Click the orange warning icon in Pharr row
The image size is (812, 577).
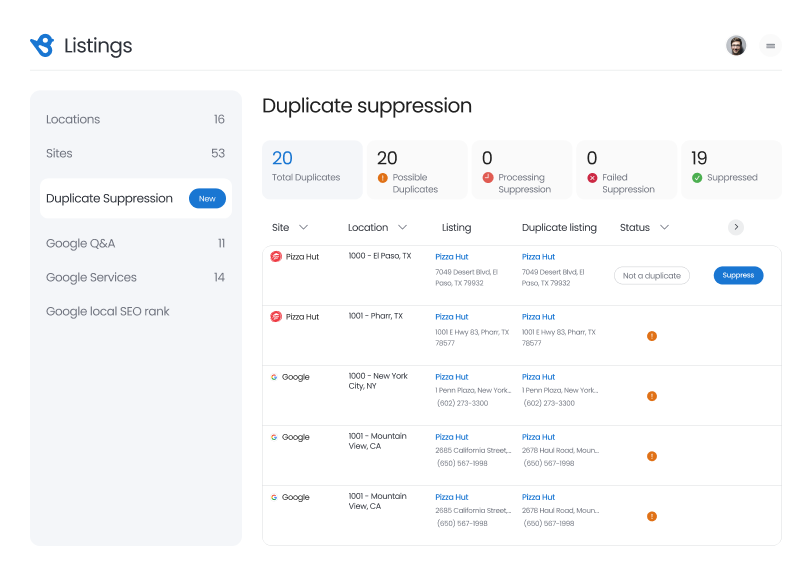point(652,336)
